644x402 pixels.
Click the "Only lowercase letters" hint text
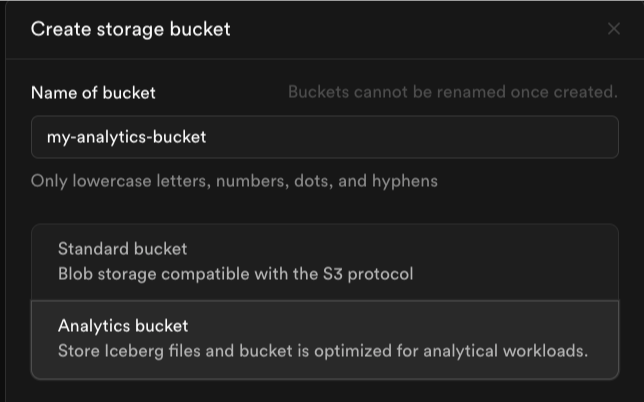click(x=234, y=181)
